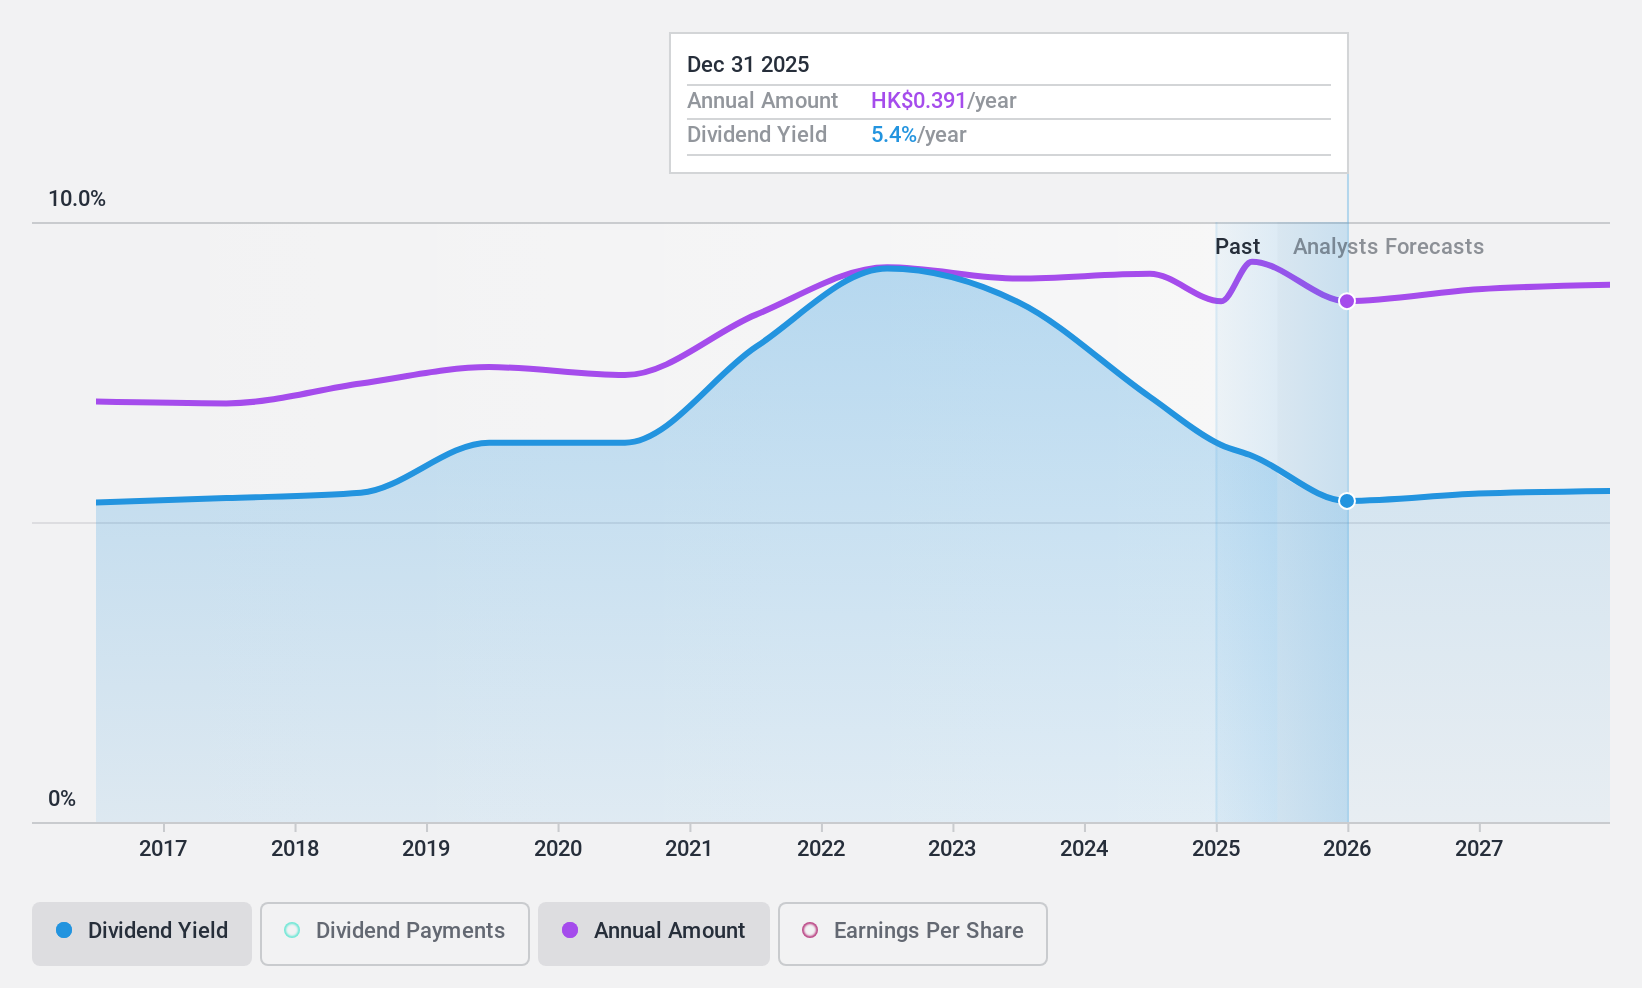This screenshot has width=1642, height=988.
Task: Click the 2024 axis label
Action: pyautogui.click(x=1084, y=849)
